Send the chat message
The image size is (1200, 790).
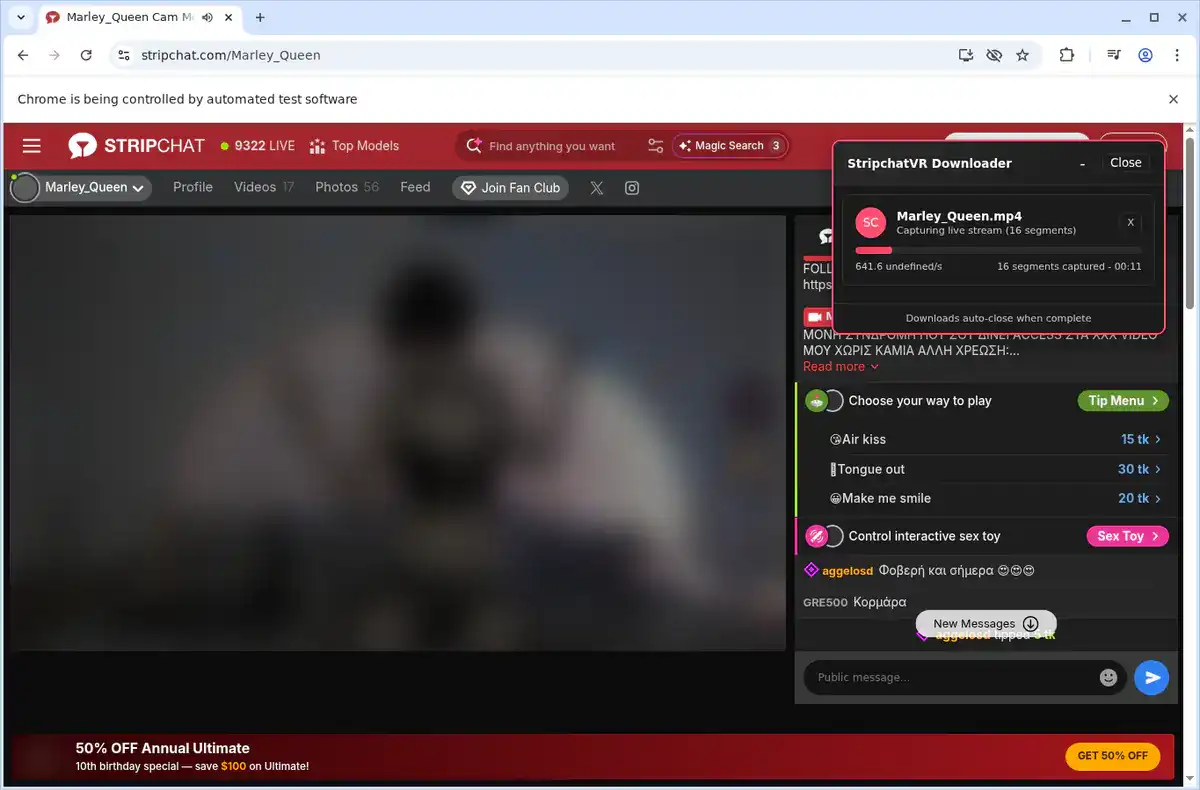click(x=1152, y=677)
